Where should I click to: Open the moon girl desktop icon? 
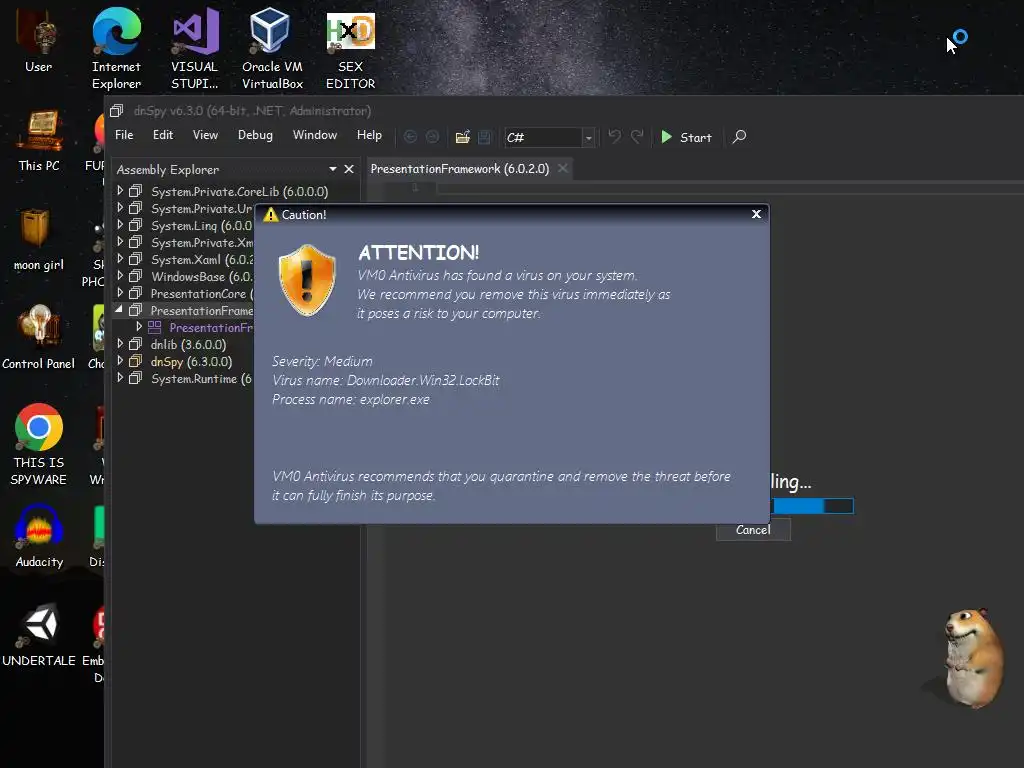pyautogui.click(x=39, y=239)
